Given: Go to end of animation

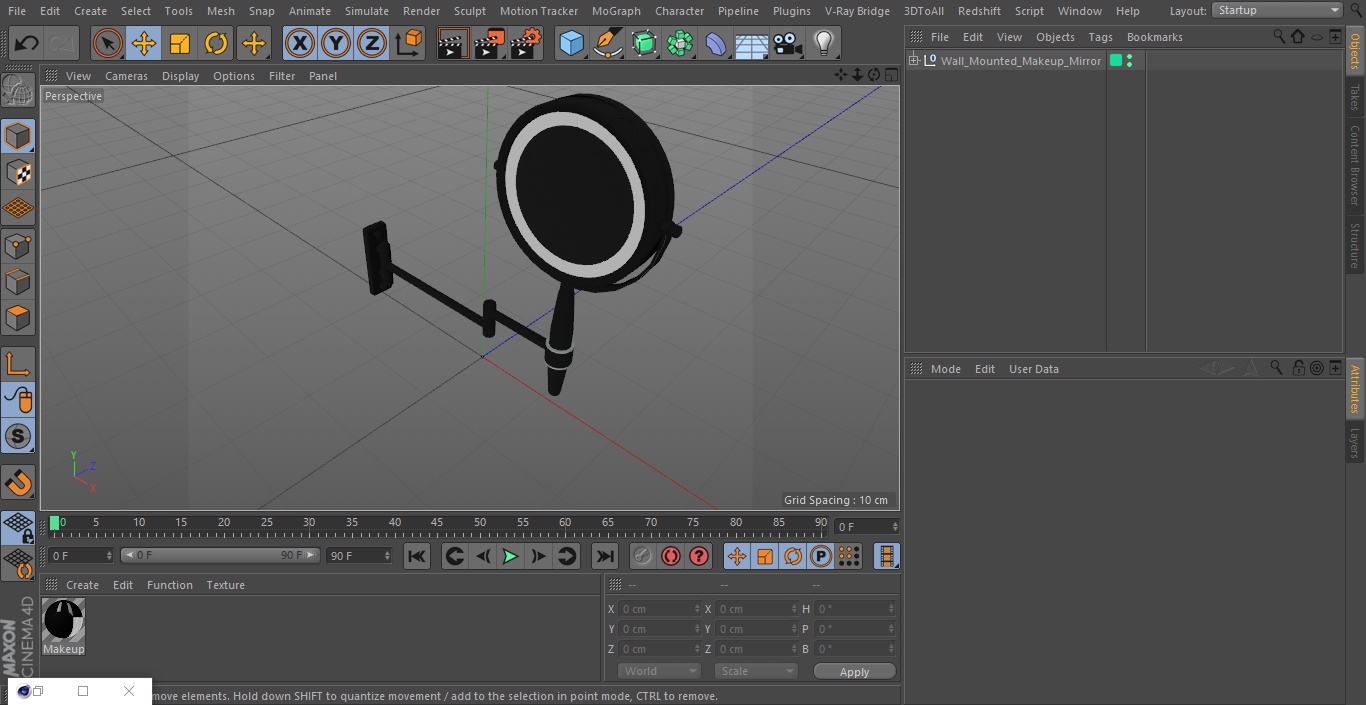Looking at the screenshot, I should point(604,556).
